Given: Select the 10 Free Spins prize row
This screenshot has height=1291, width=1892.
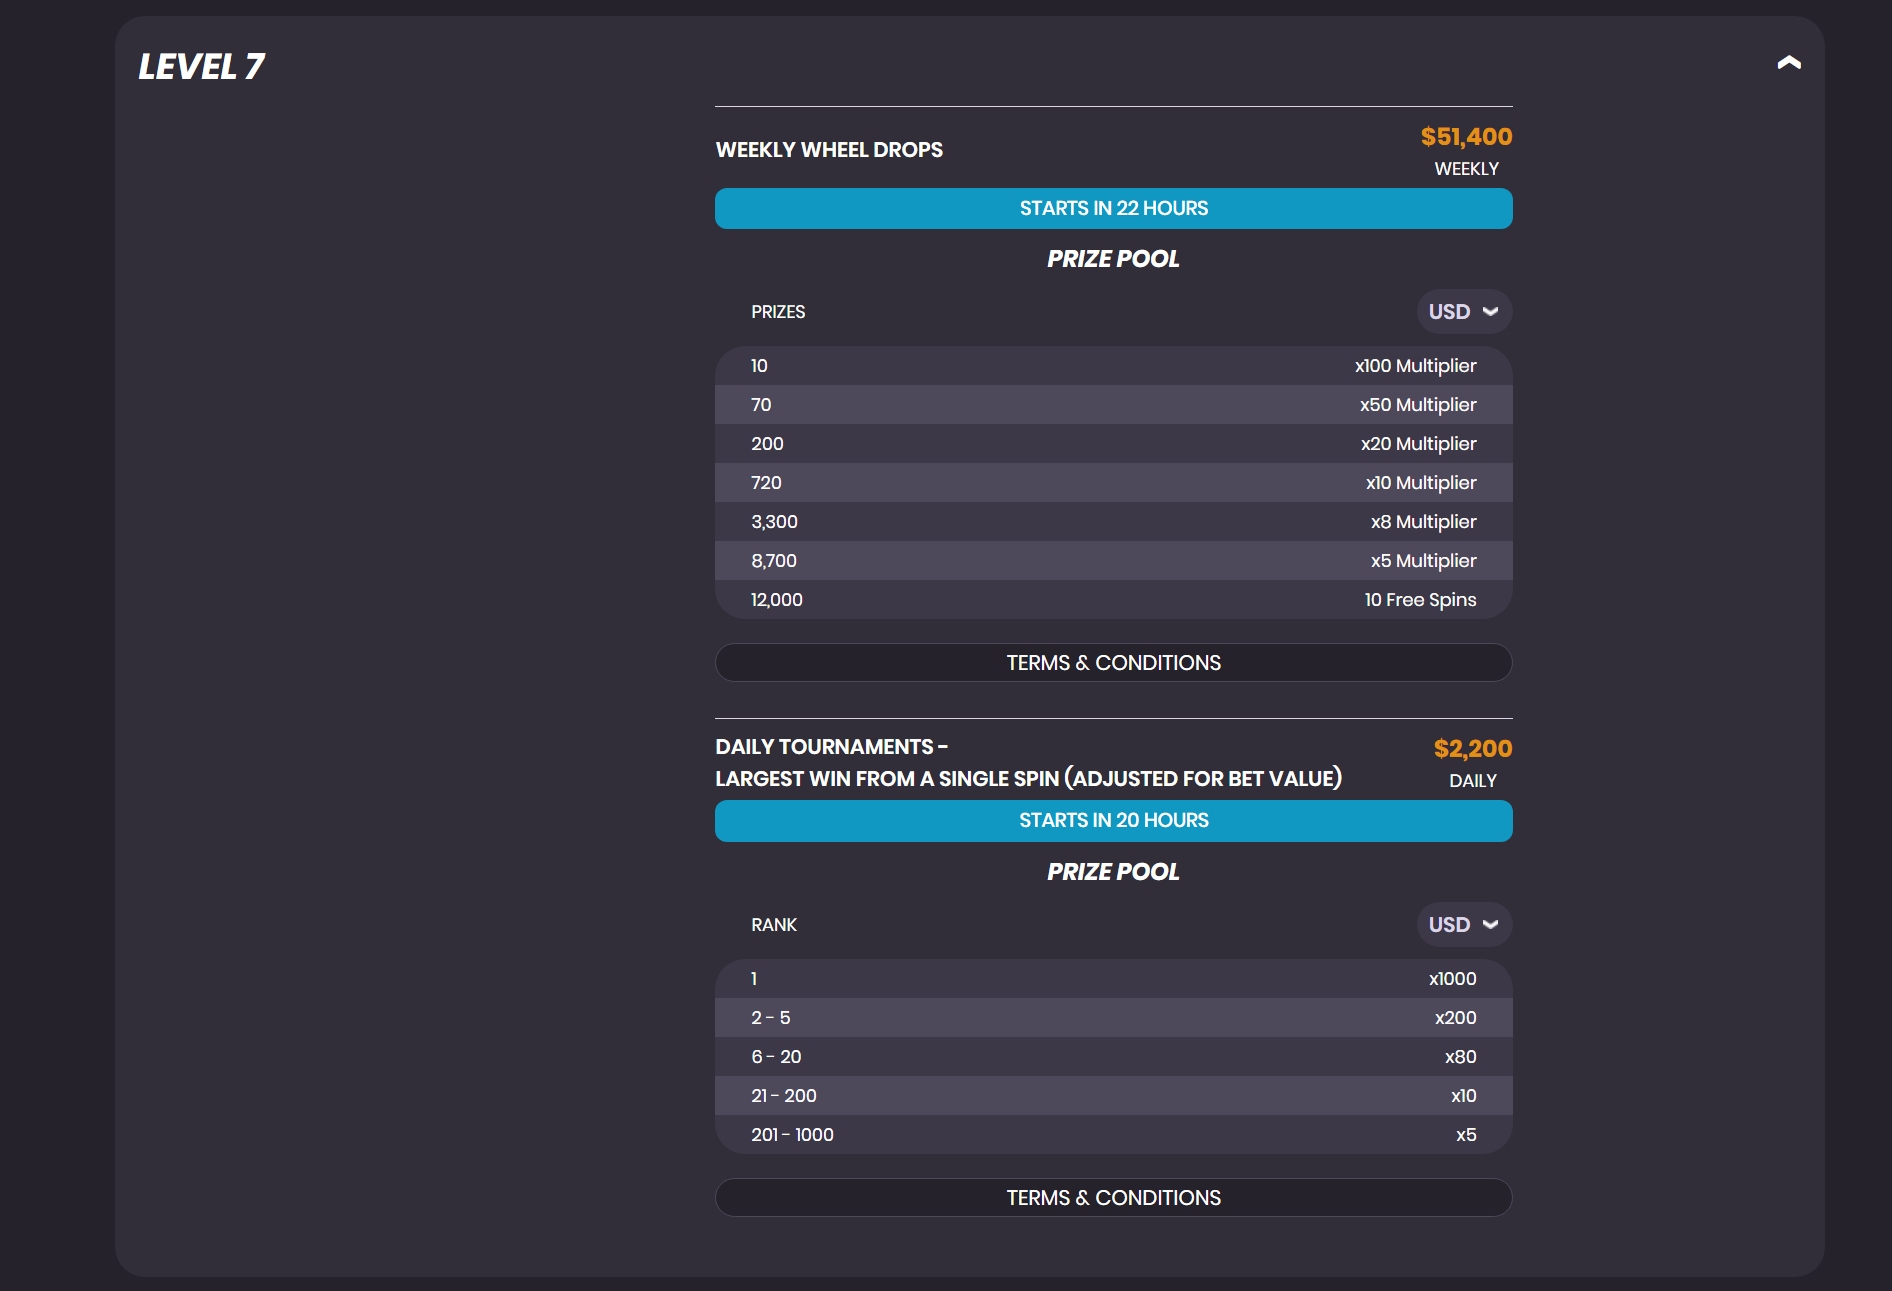Looking at the screenshot, I should 1113,600.
